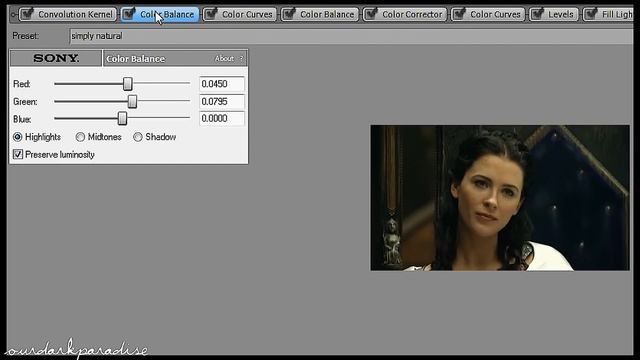Toggle the first Color Curves effect checkbox

point(211,14)
